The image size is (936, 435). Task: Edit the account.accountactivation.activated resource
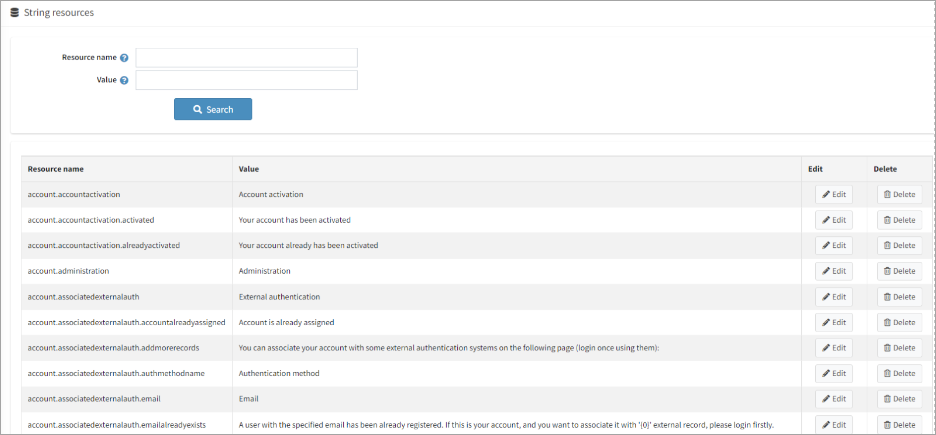[834, 220]
